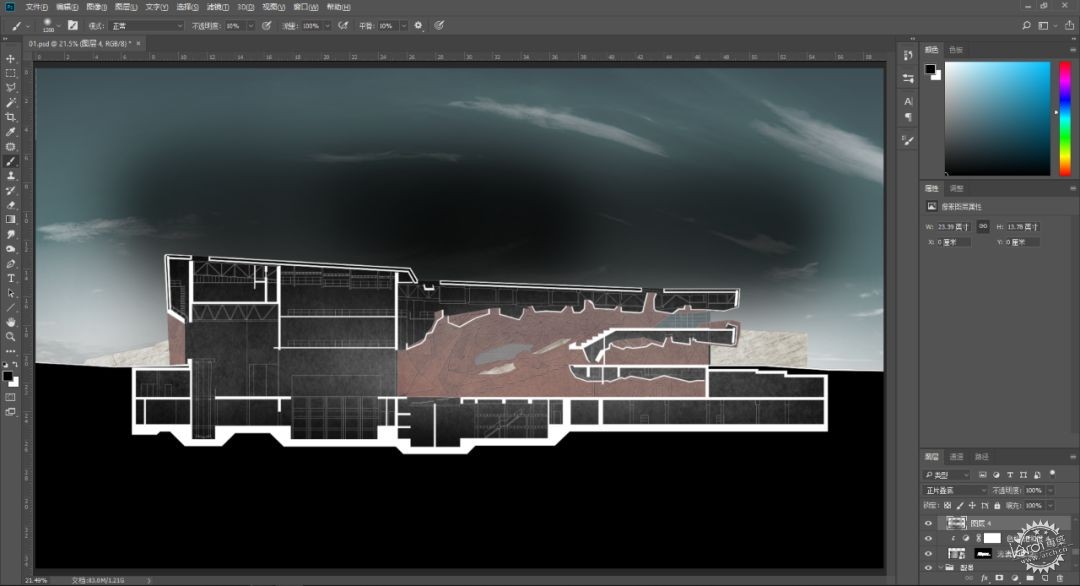Screen dimensions: 1080x586
Task: Select the Gradient tool
Action: point(10,220)
